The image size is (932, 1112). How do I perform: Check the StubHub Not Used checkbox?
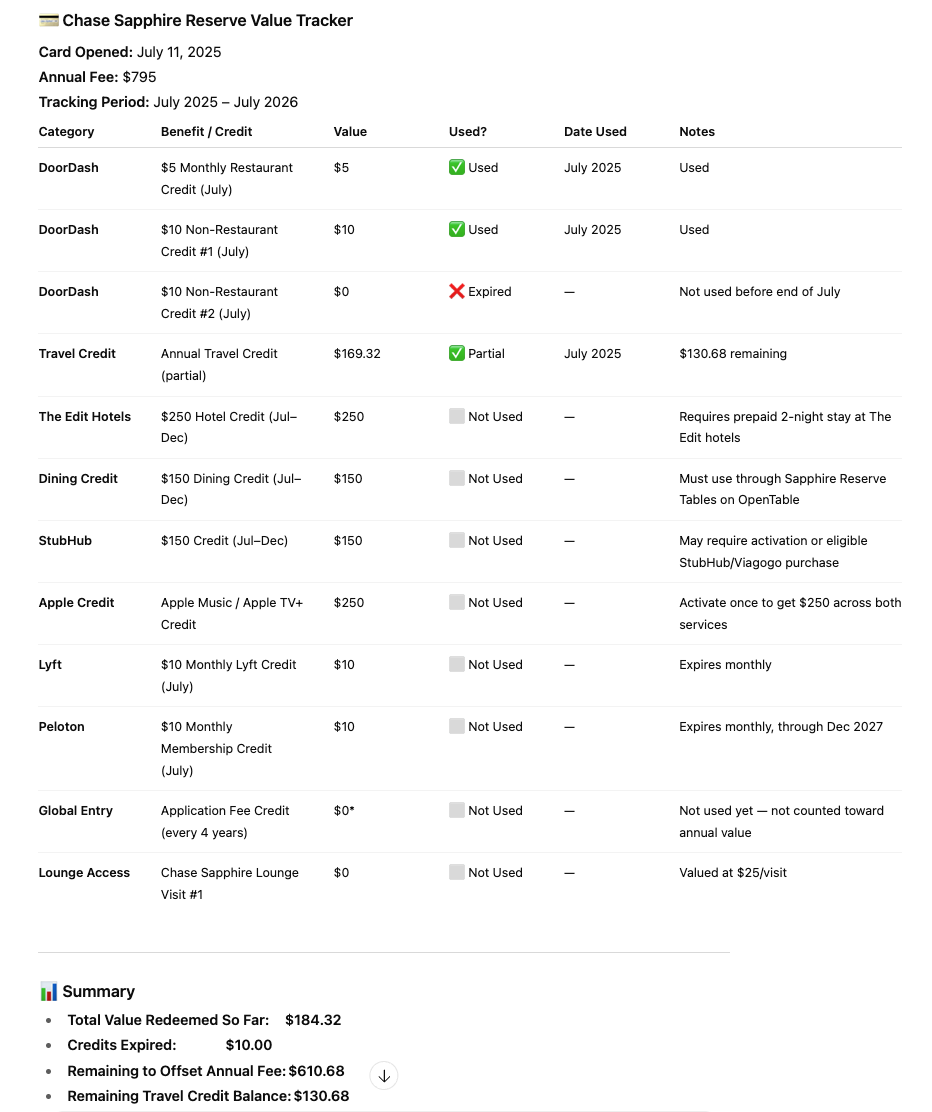457,540
